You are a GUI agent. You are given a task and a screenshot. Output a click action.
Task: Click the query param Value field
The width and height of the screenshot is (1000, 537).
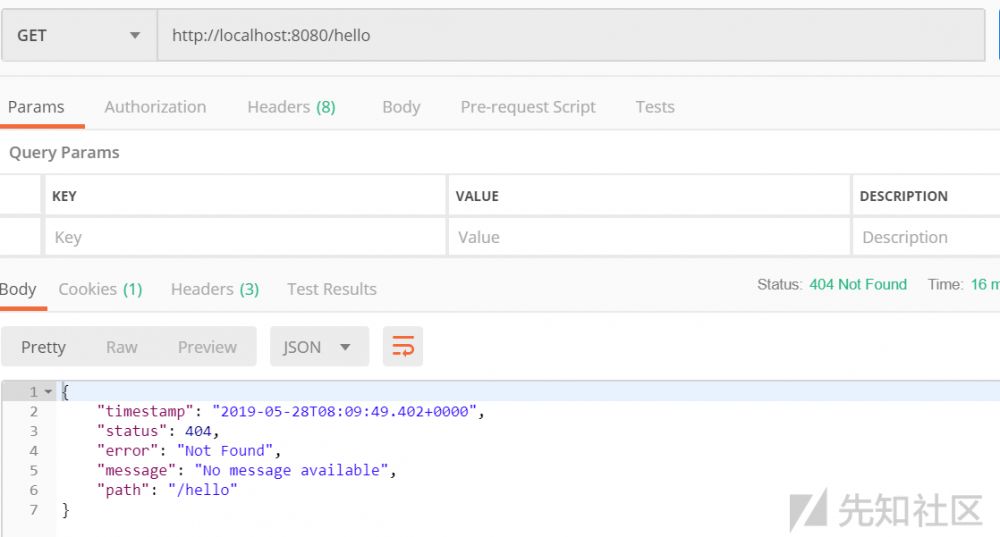tap(648, 237)
